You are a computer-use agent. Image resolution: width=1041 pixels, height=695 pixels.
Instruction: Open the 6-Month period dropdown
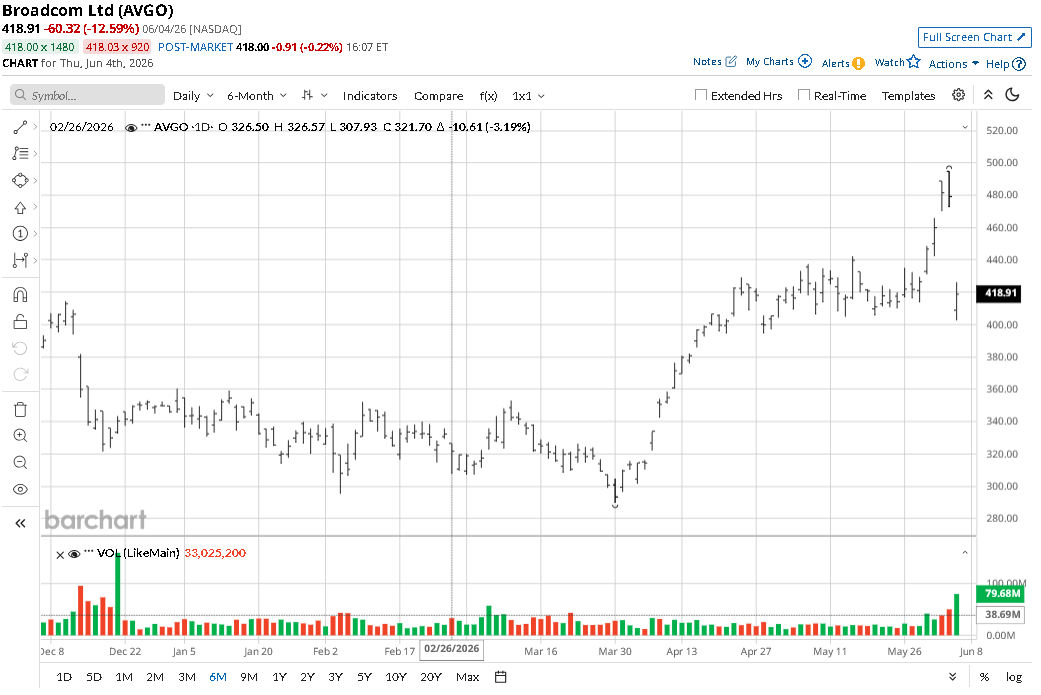(257, 96)
